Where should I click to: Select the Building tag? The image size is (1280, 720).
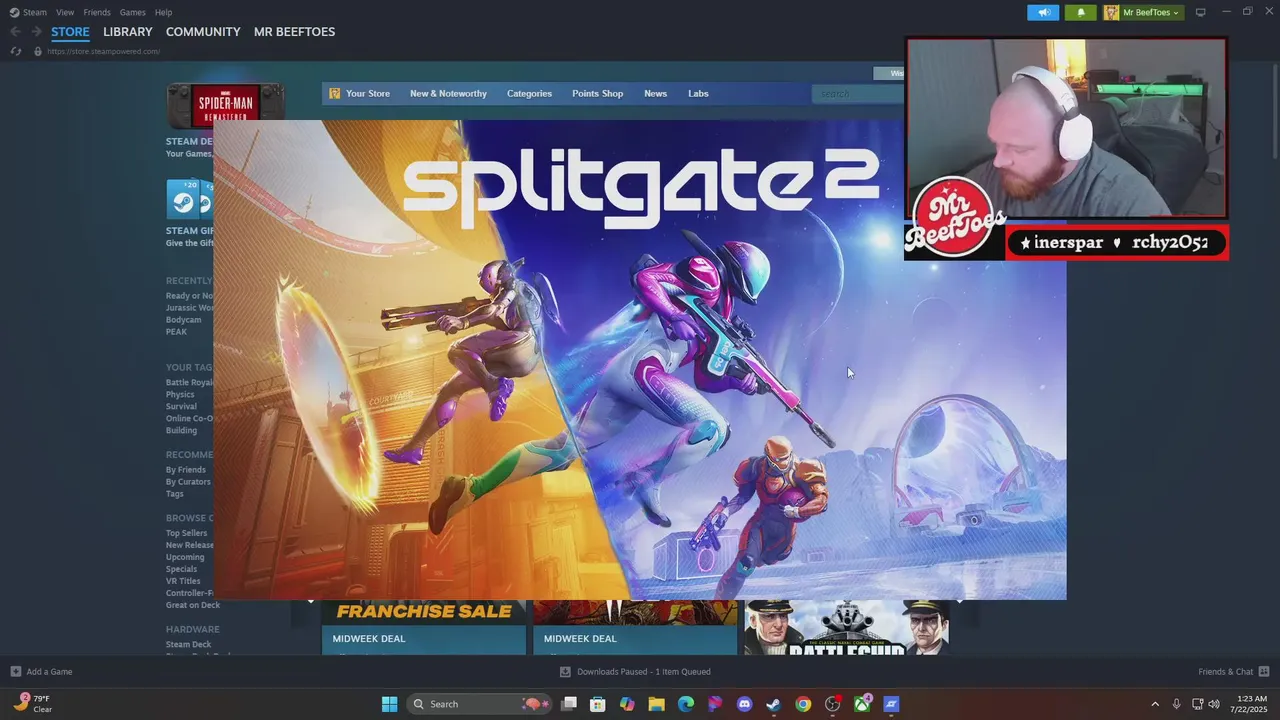point(181,430)
